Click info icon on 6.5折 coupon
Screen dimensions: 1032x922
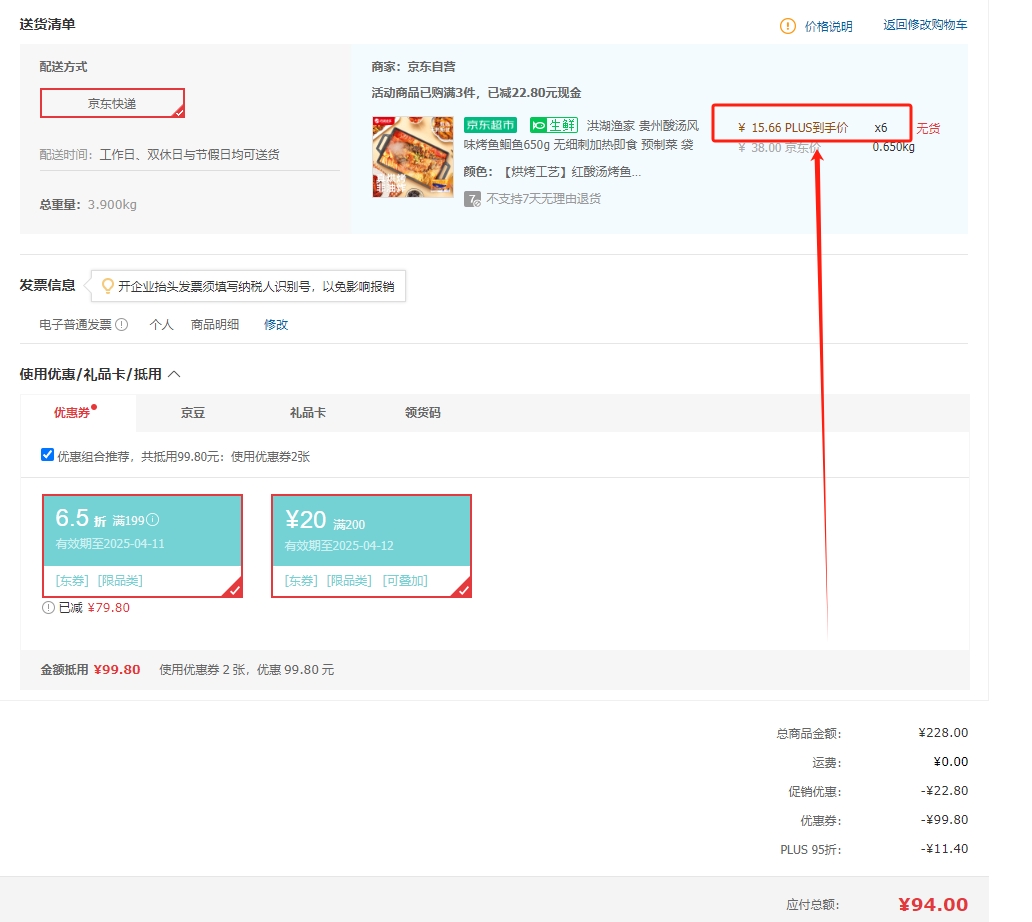(153, 520)
